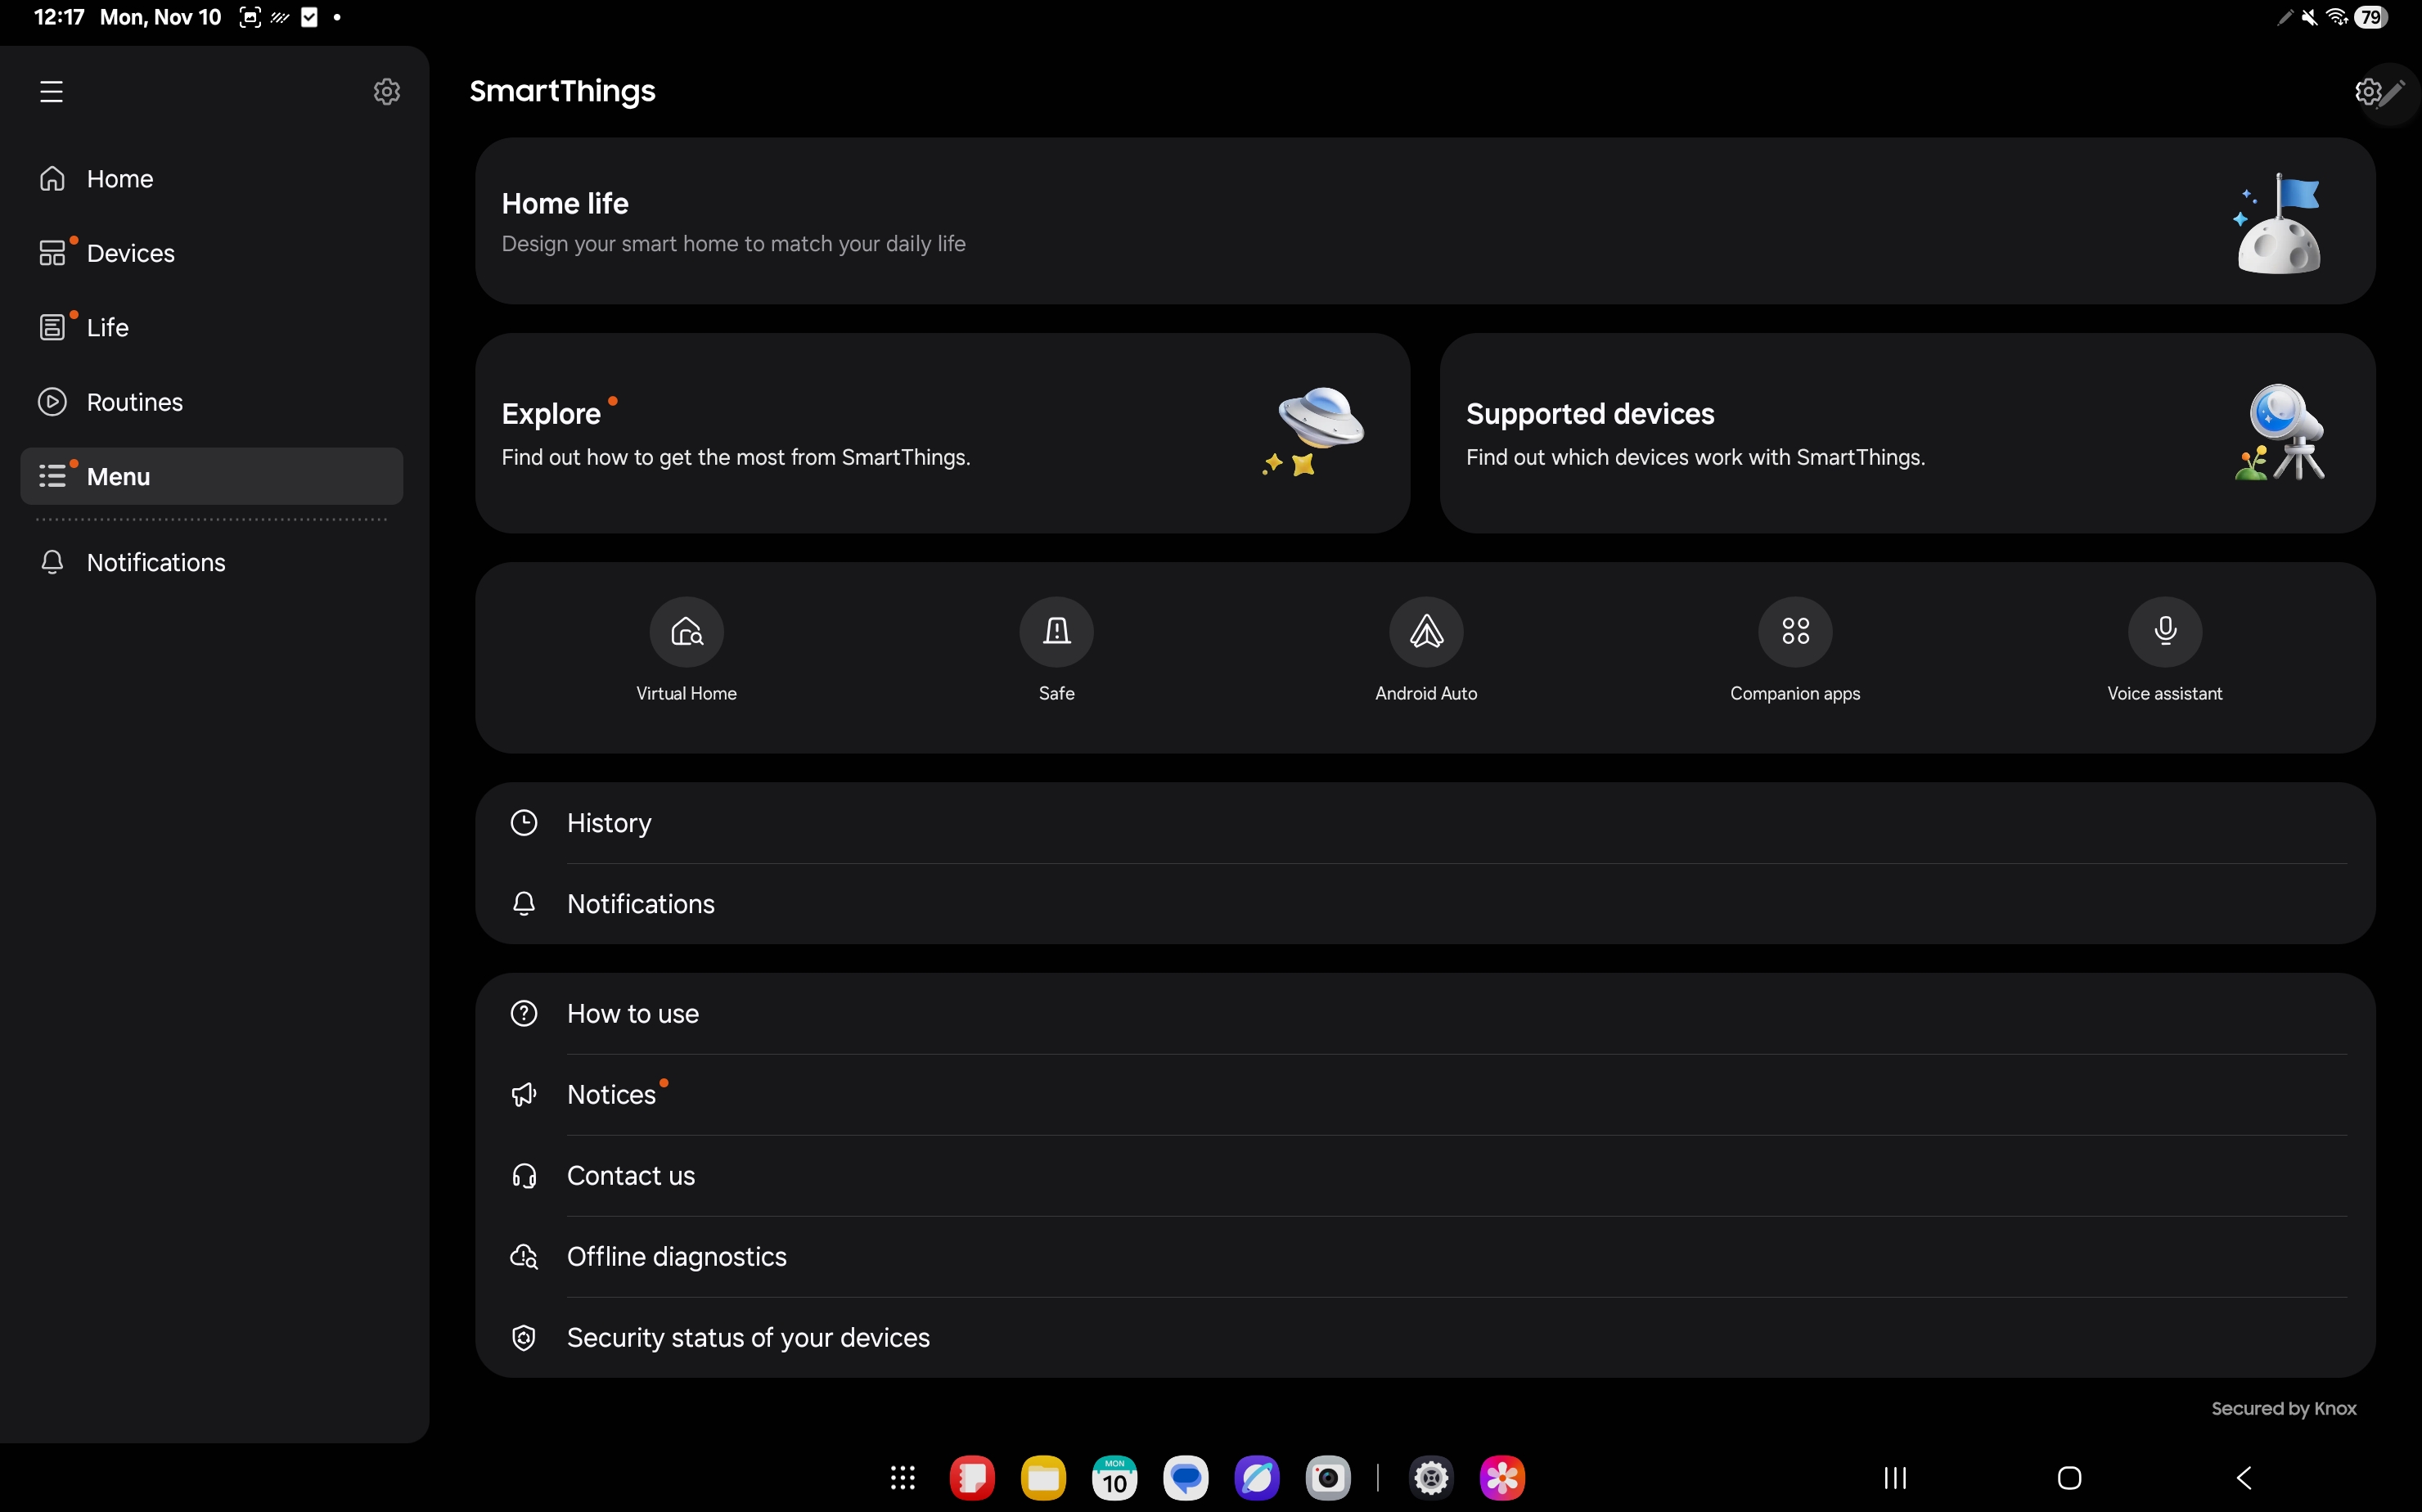Open the app drawer grid in taskbar
This screenshot has height=1512, width=2422.
pyautogui.click(x=902, y=1477)
